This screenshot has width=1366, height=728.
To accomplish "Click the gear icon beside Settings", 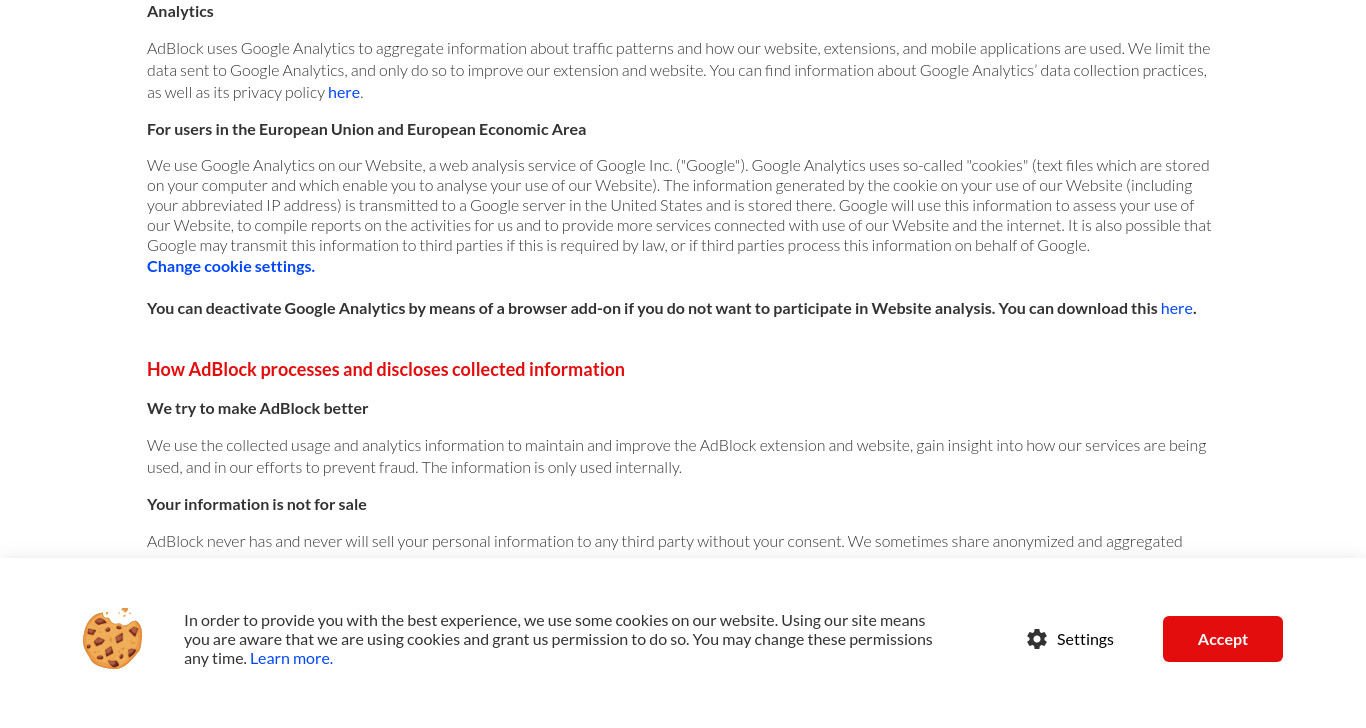I will coord(1037,639).
